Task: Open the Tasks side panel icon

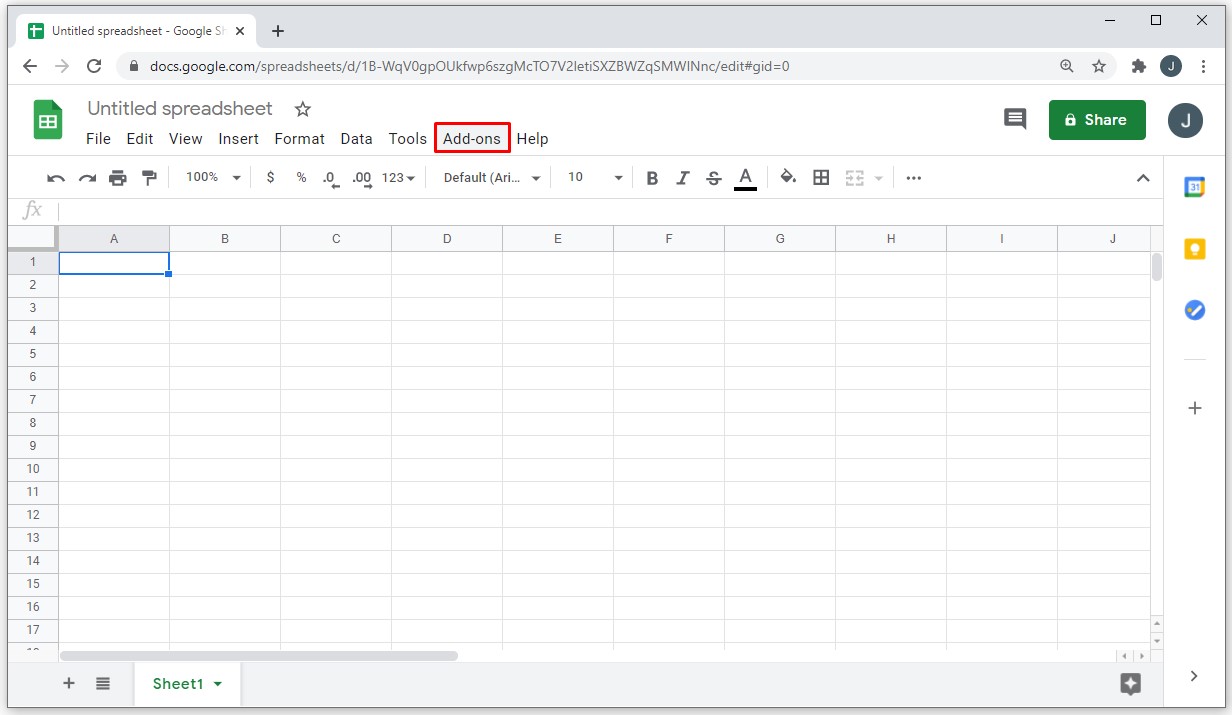Action: click(x=1194, y=310)
